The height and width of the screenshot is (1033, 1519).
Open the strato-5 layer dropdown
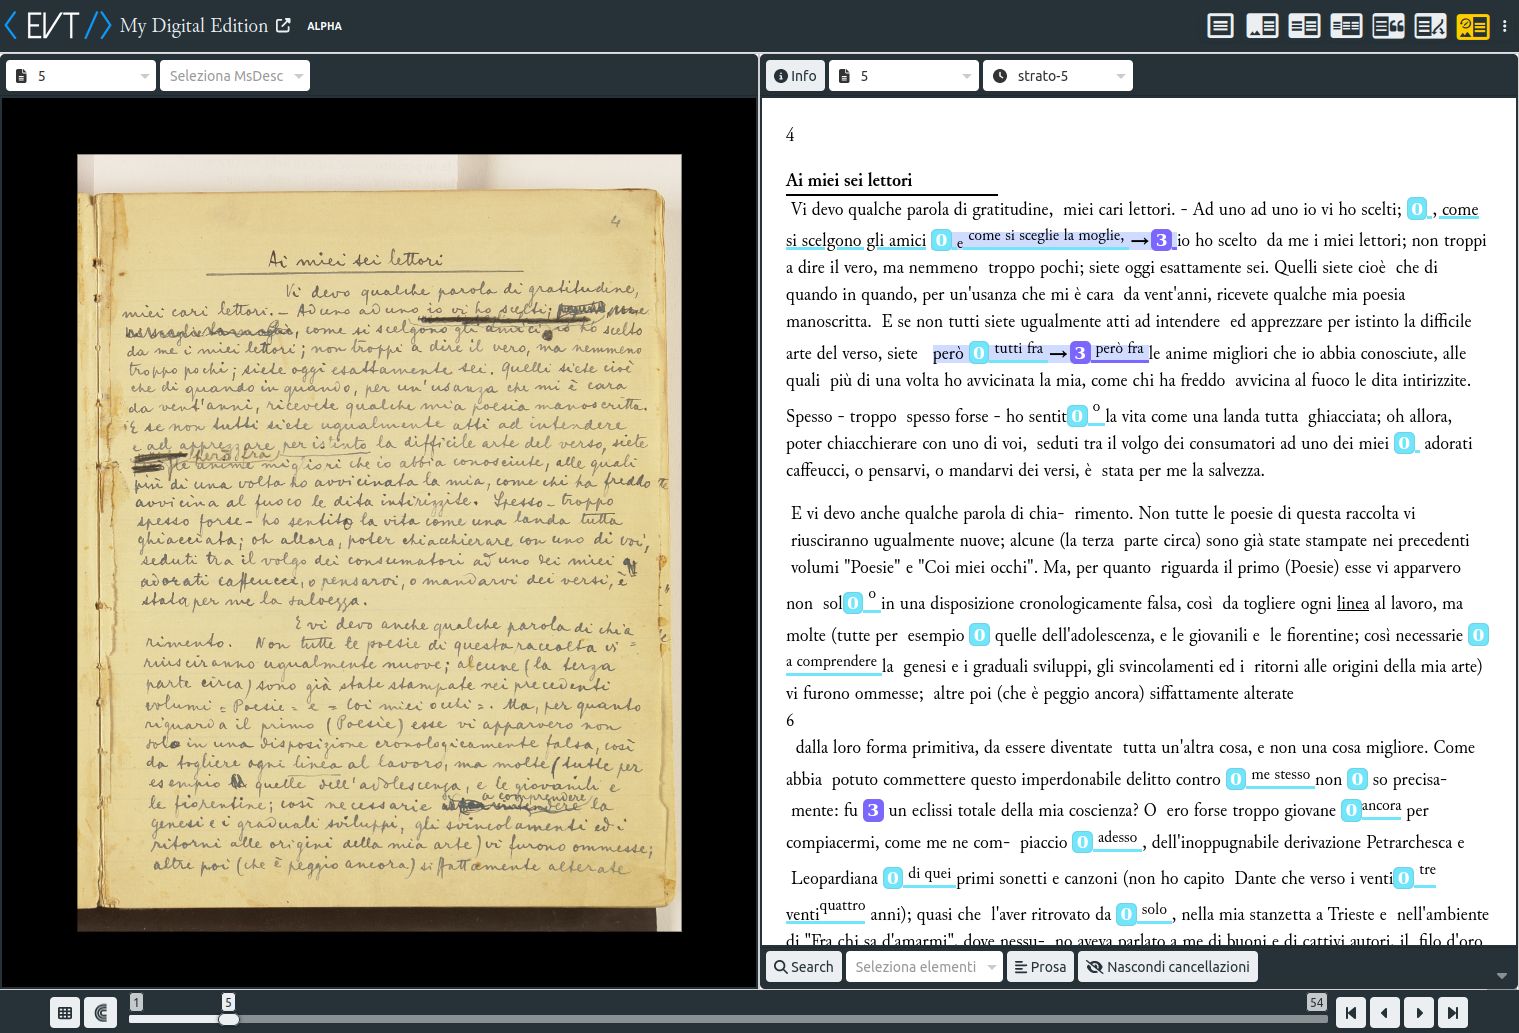pyautogui.click(x=1057, y=76)
